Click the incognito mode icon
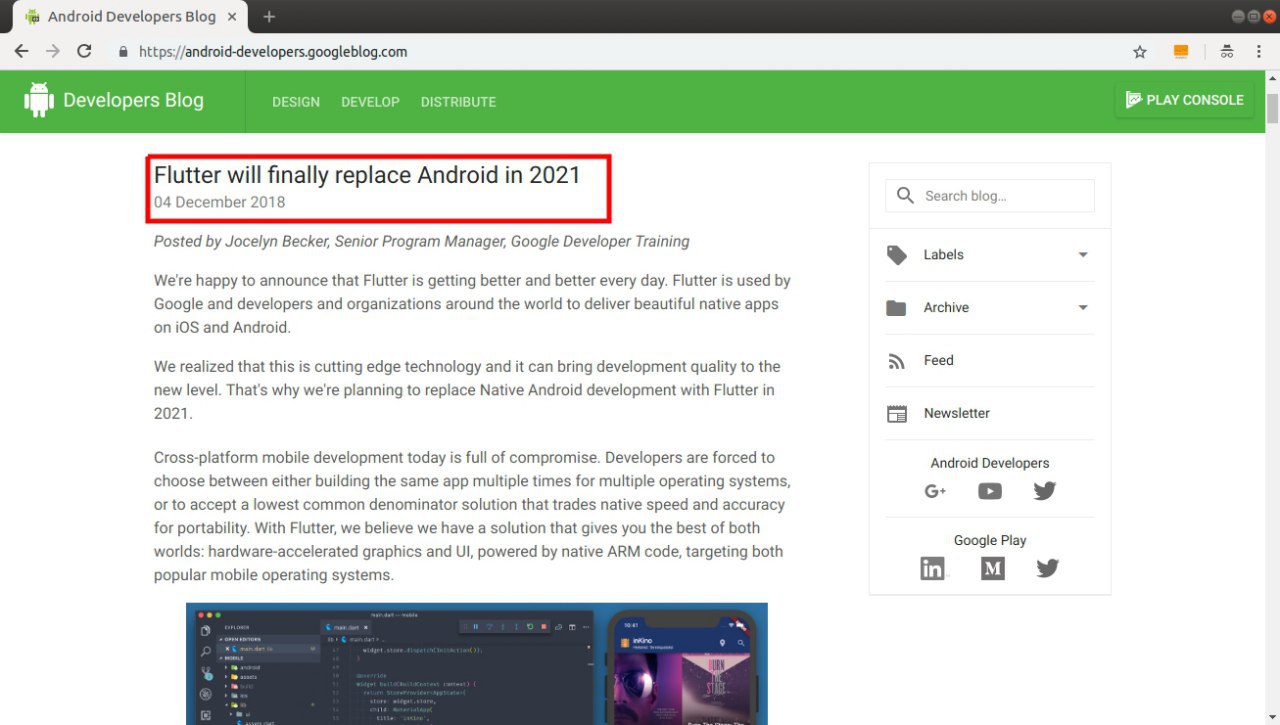Viewport: 1280px width, 725px height. tap(1226, 52)
